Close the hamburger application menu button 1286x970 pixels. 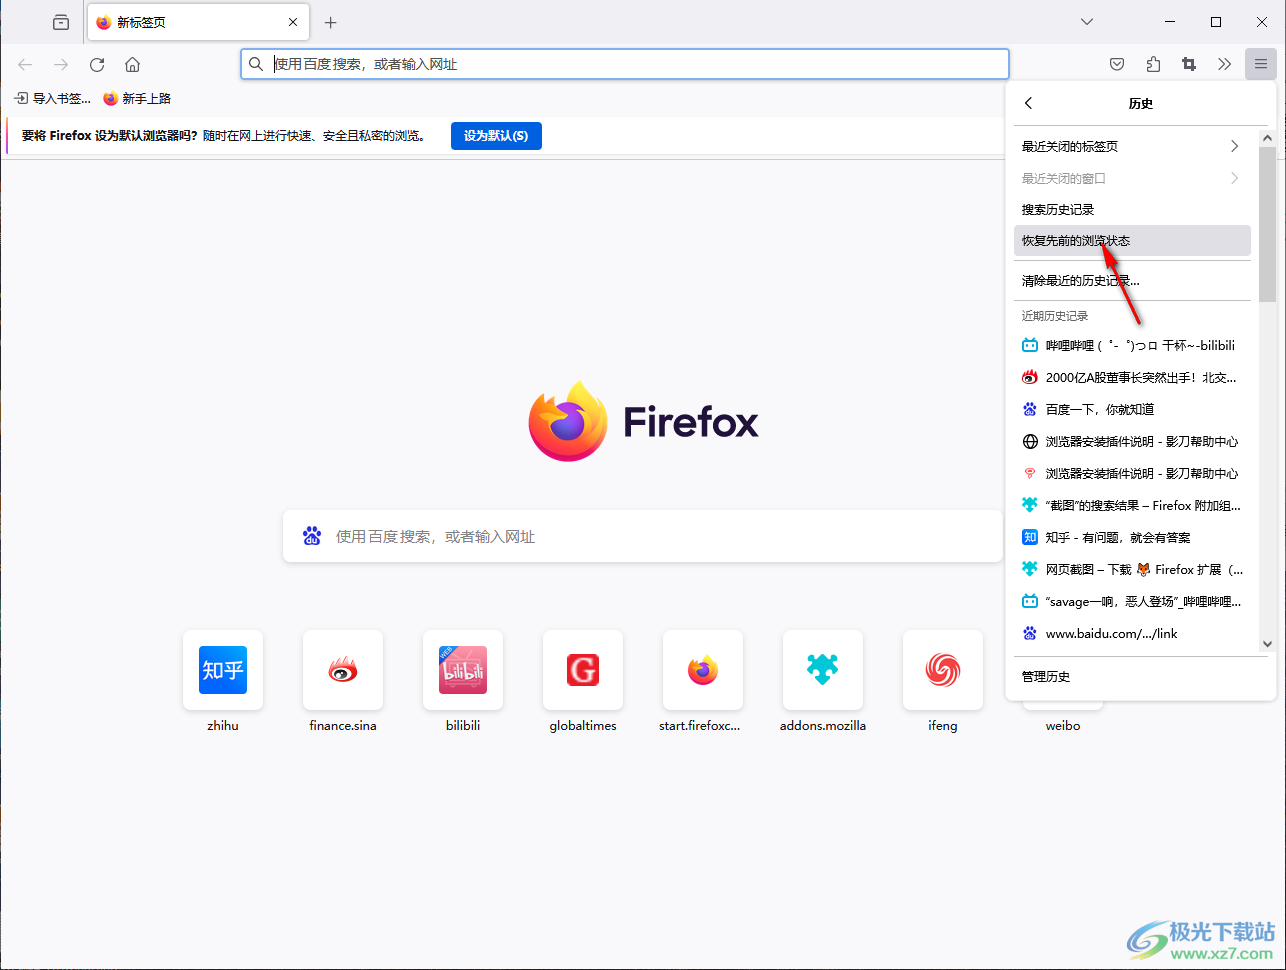point(1261,64)
